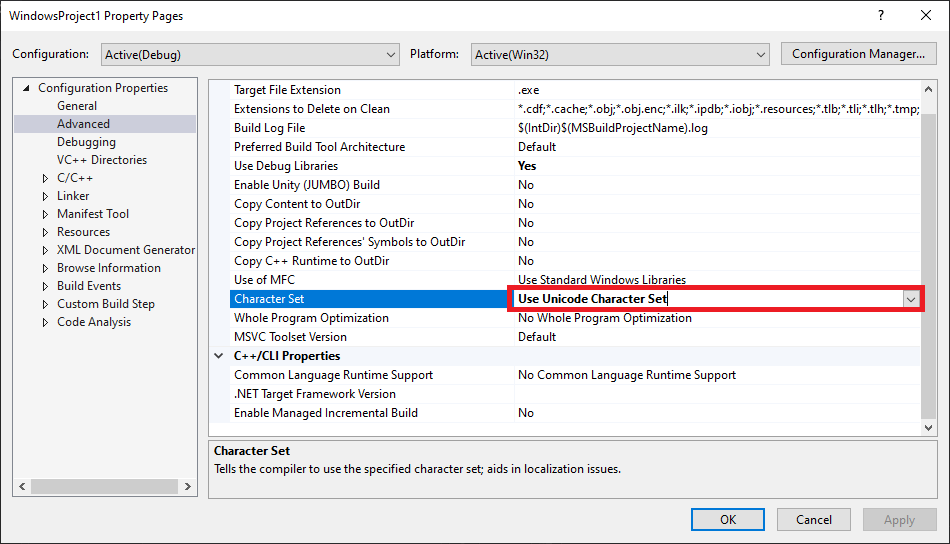
Task: Click No Whole Program Optimization value
Action: (605, 317)
